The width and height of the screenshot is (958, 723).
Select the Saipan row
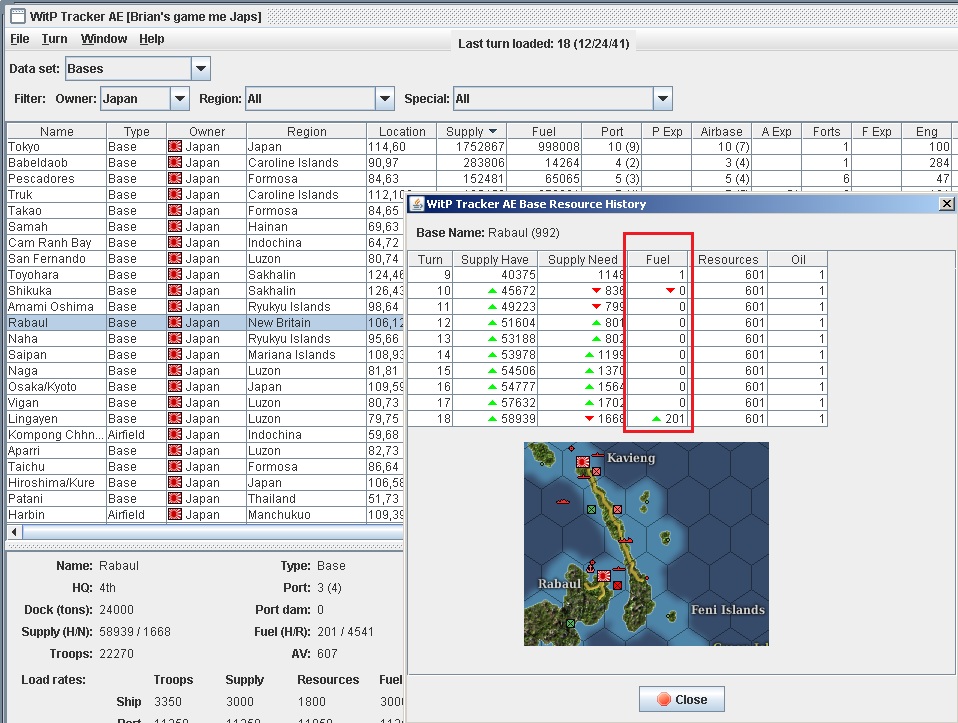tap(205, 354)
